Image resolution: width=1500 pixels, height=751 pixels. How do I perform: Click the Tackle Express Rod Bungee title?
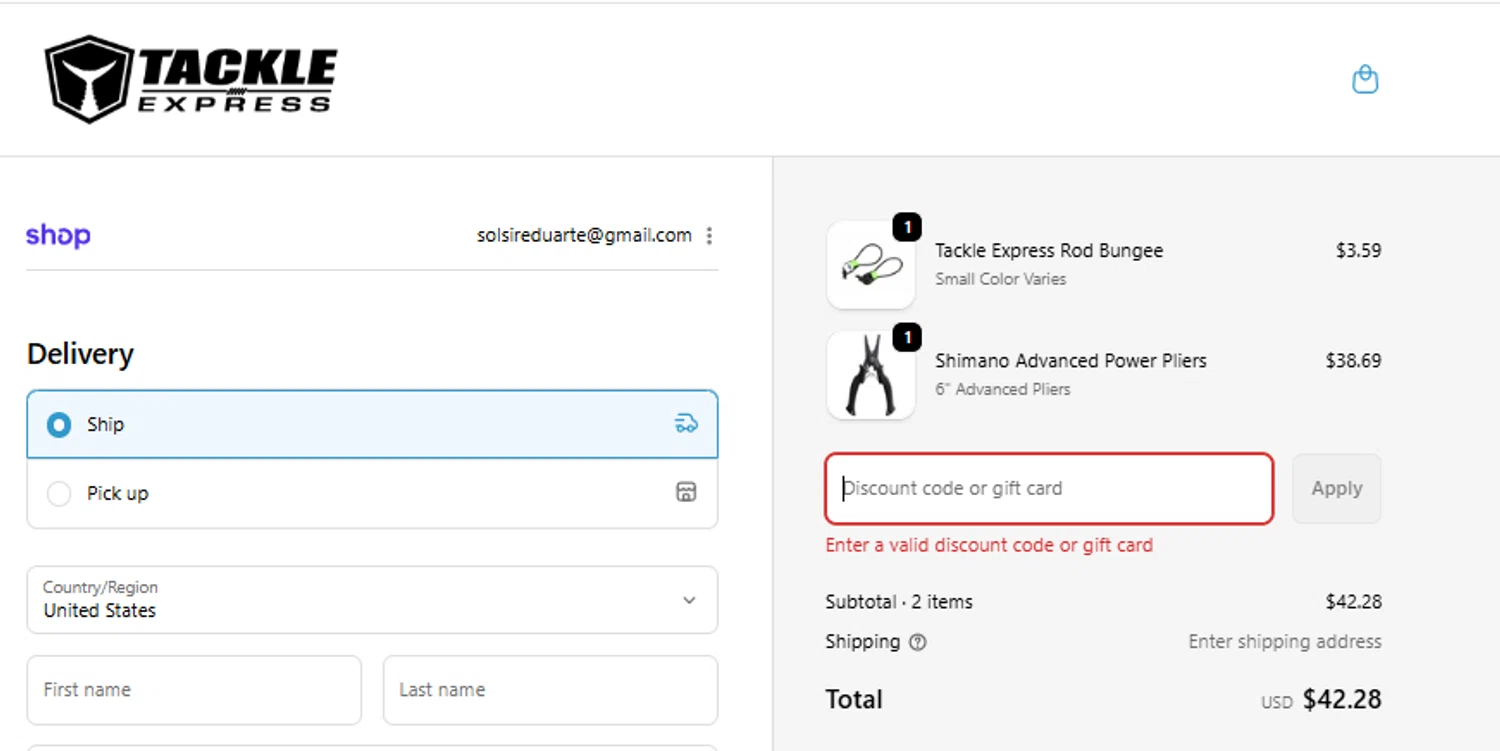click(x=1049, y=251)
